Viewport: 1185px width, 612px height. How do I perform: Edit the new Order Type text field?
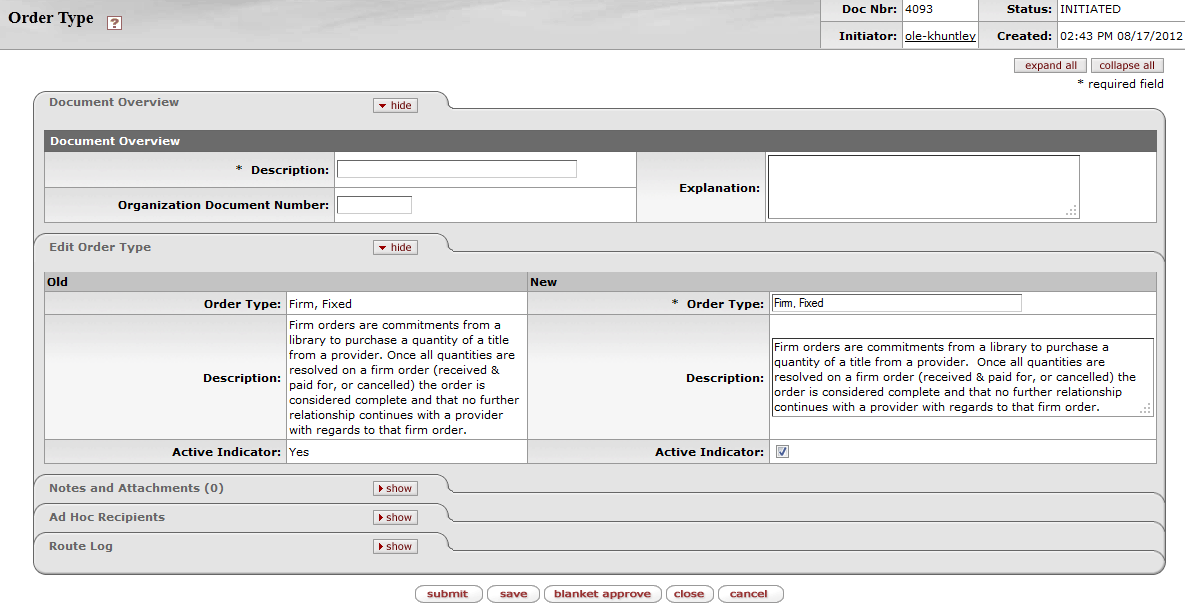[896, 303]
